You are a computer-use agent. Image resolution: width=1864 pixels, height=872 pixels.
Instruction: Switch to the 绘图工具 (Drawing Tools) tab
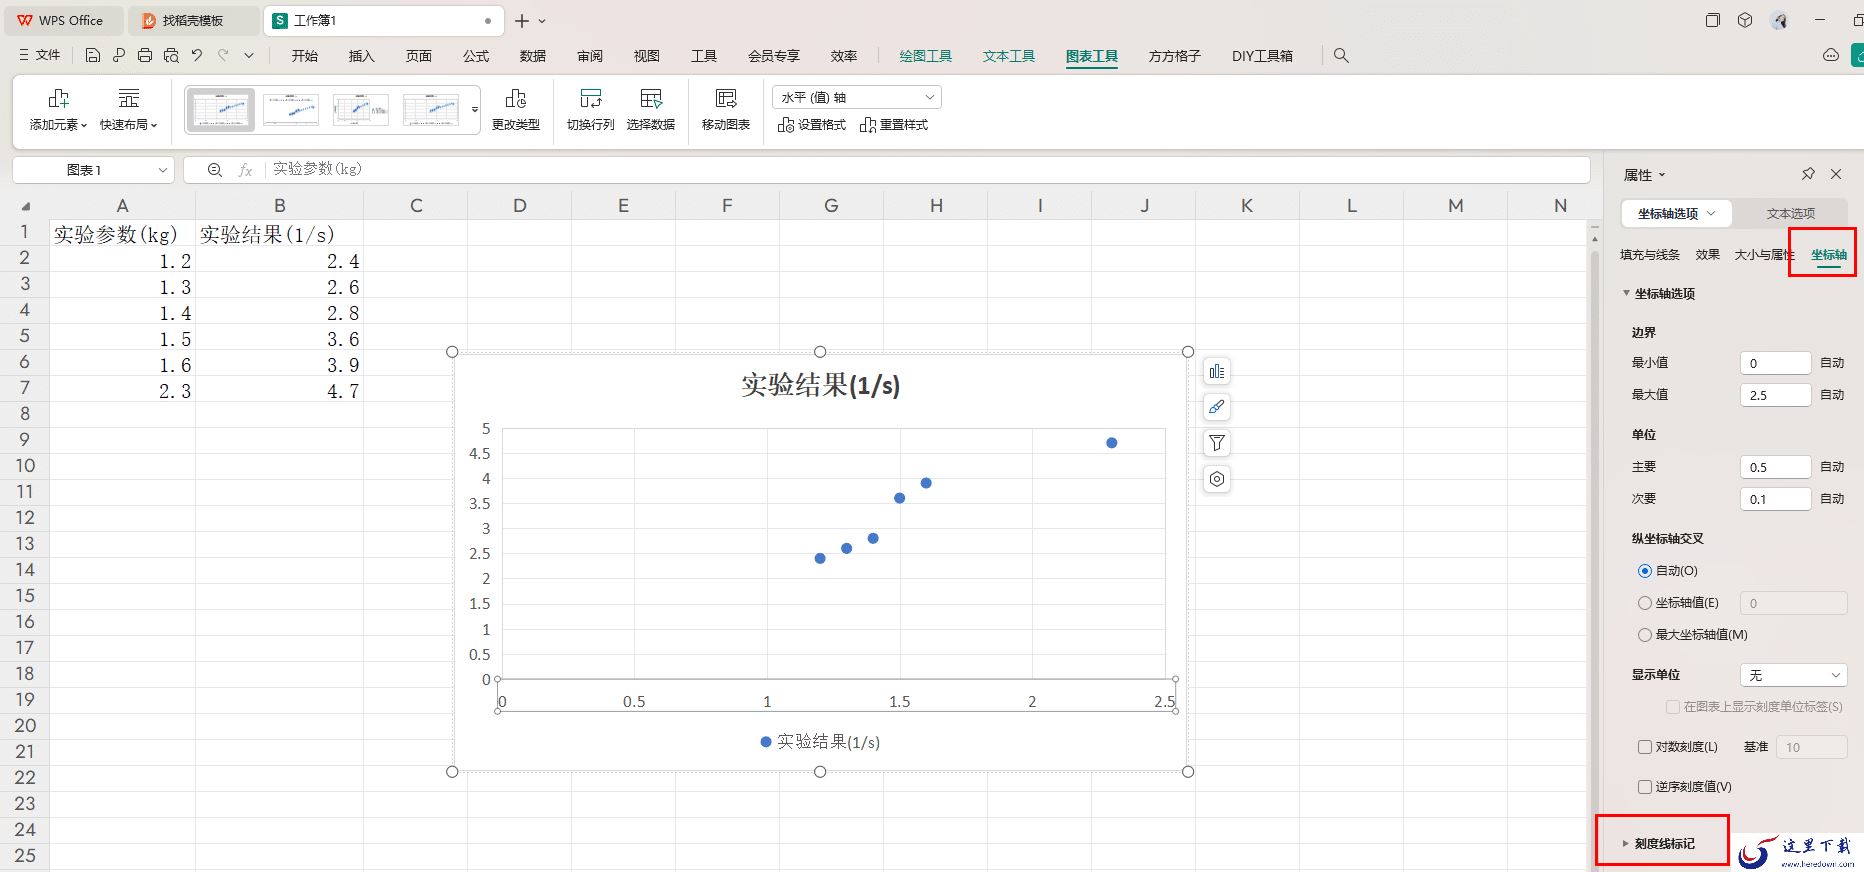[x=926, y=56]
